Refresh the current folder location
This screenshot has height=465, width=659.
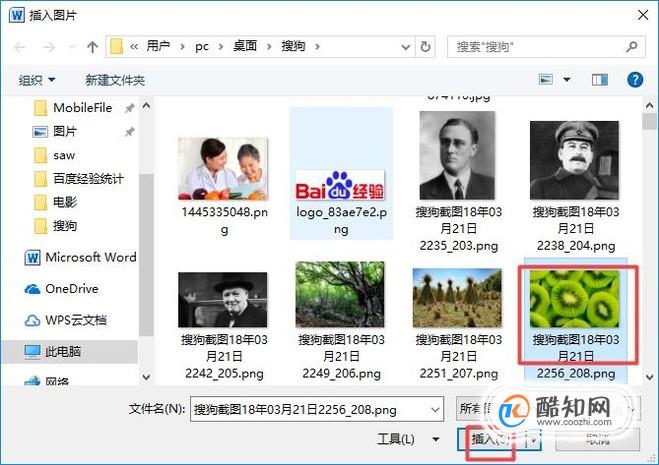pos(425,47)
